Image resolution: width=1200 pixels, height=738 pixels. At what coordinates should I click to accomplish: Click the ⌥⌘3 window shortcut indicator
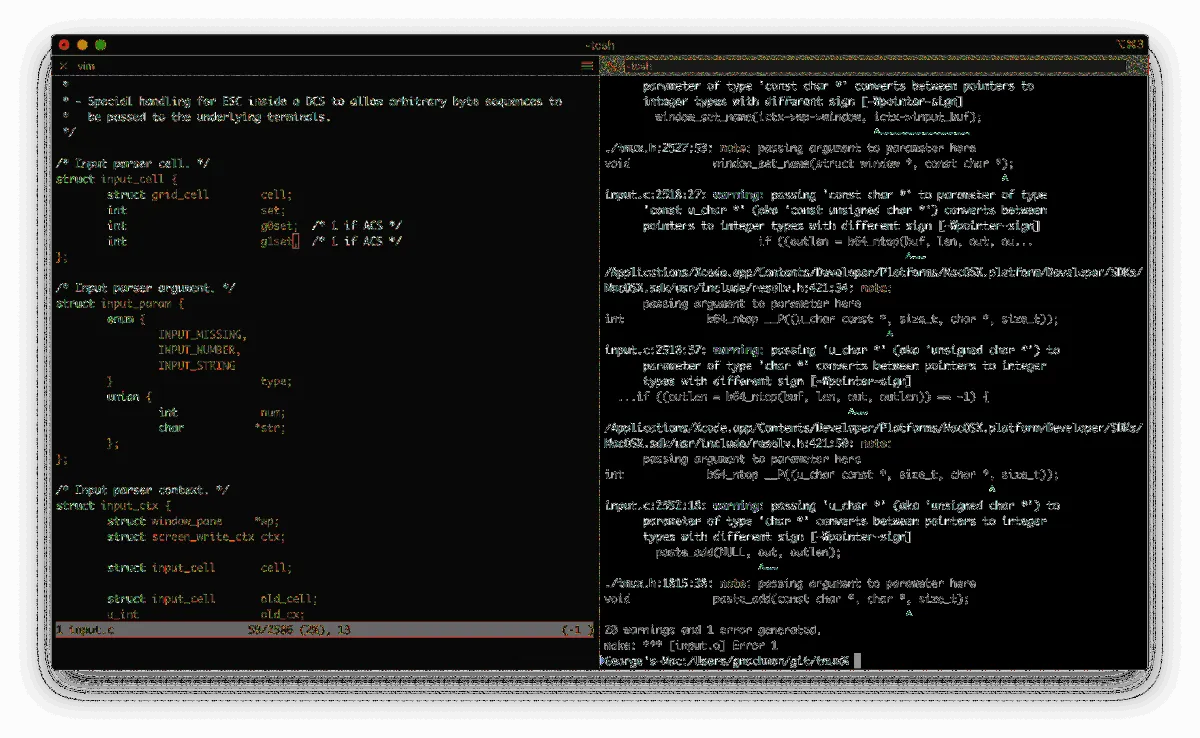(1129, 45)
